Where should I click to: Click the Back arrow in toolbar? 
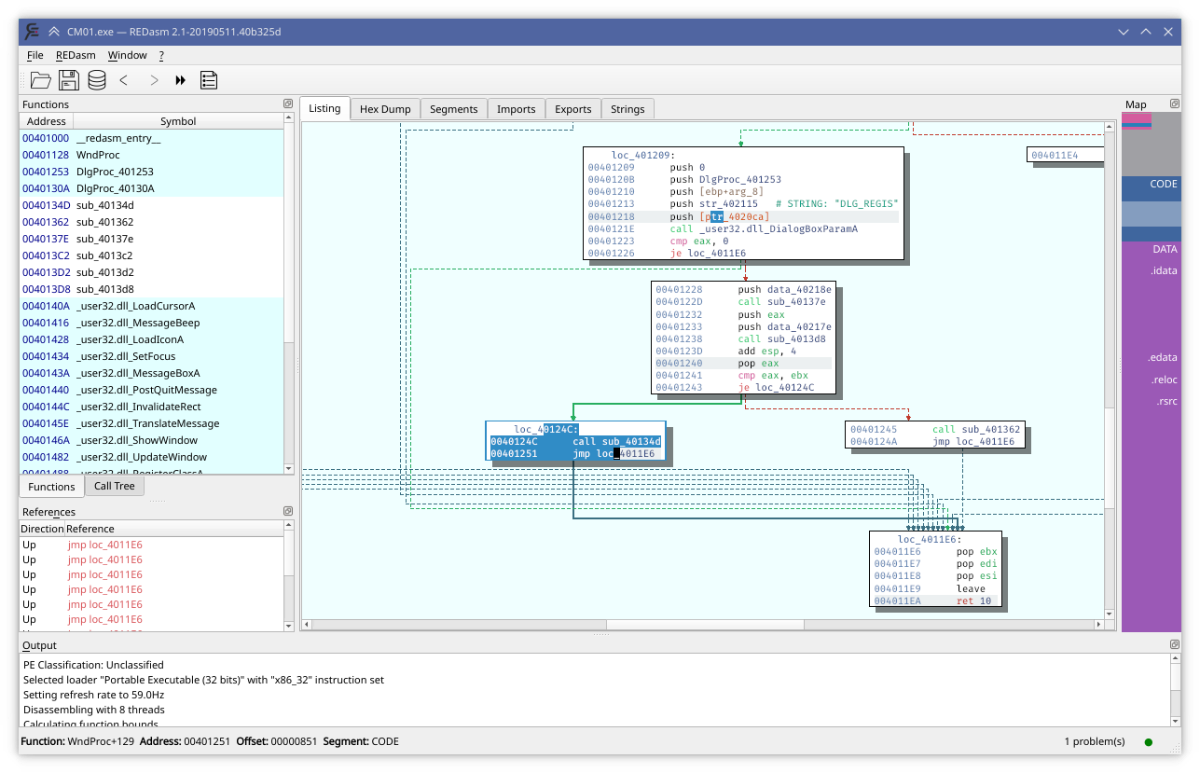point(124,80)
